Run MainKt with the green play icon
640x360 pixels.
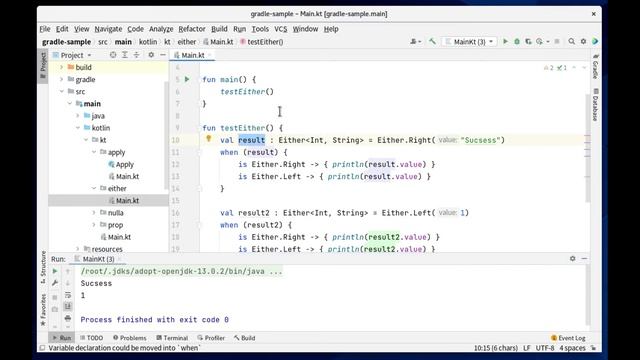coord(505,42)
